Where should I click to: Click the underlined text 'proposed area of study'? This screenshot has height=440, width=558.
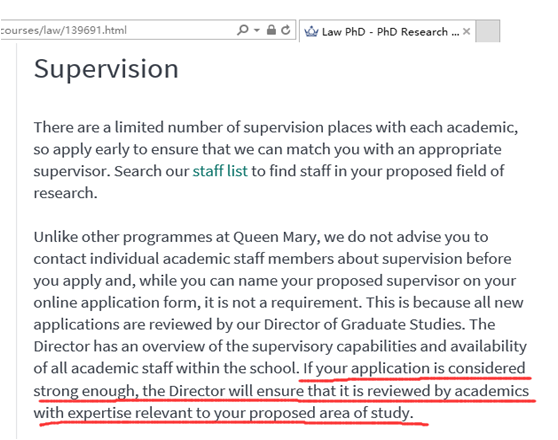(329, 413)
